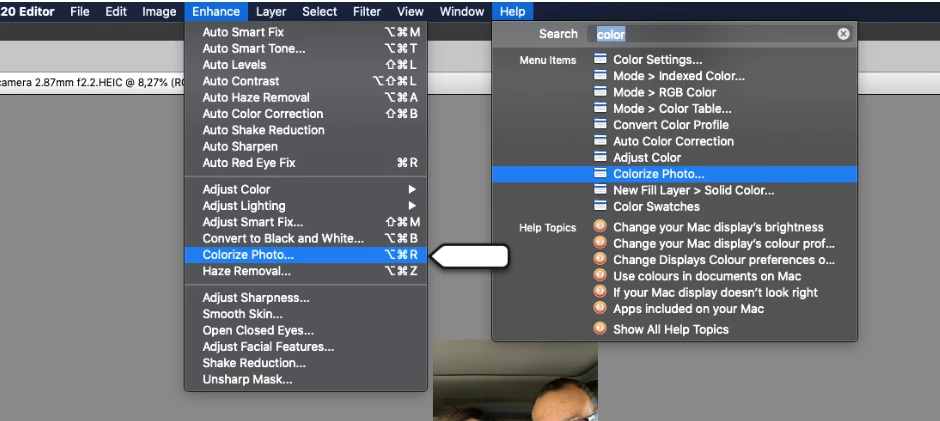Run Auto Contrast
This screenshot has width=940, height=421.
[x=306, y=81]
